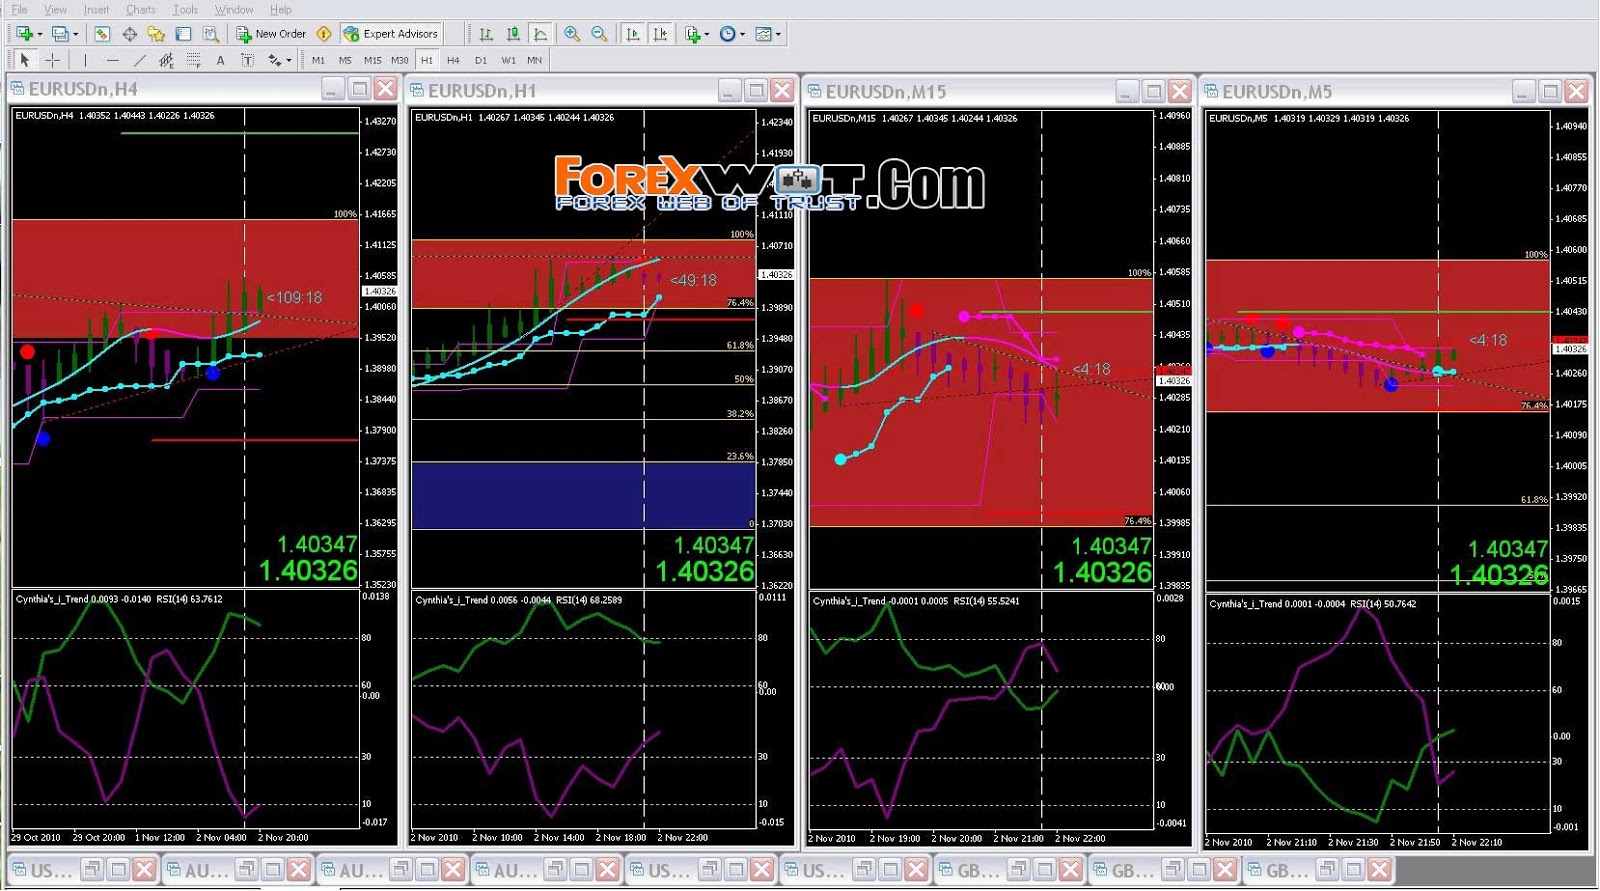This screenshot has height=891, width=1600.
Task: Zoom in on the chart
Action: click(x=572, y=34)
